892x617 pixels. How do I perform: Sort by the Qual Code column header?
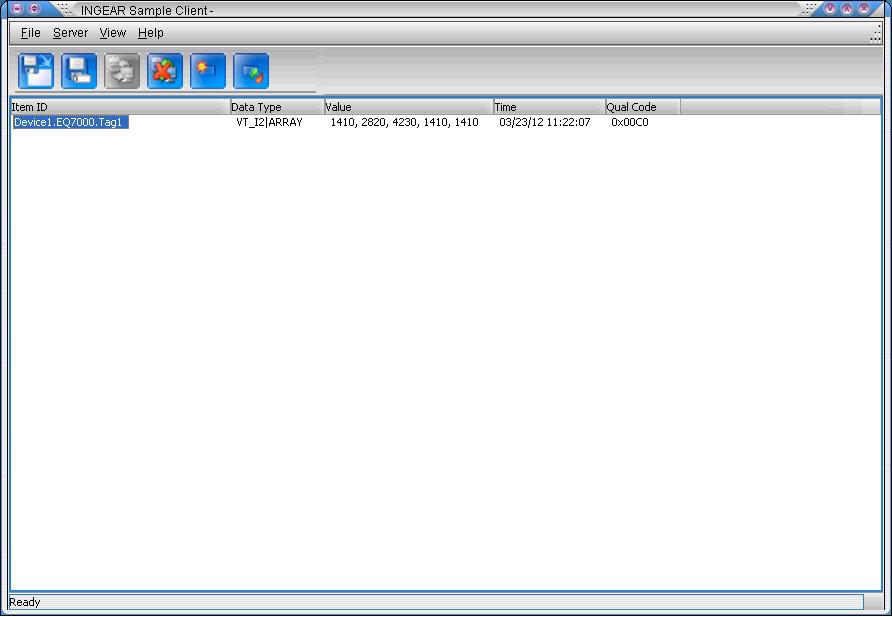pyautogui.click(x=643, y=107)
